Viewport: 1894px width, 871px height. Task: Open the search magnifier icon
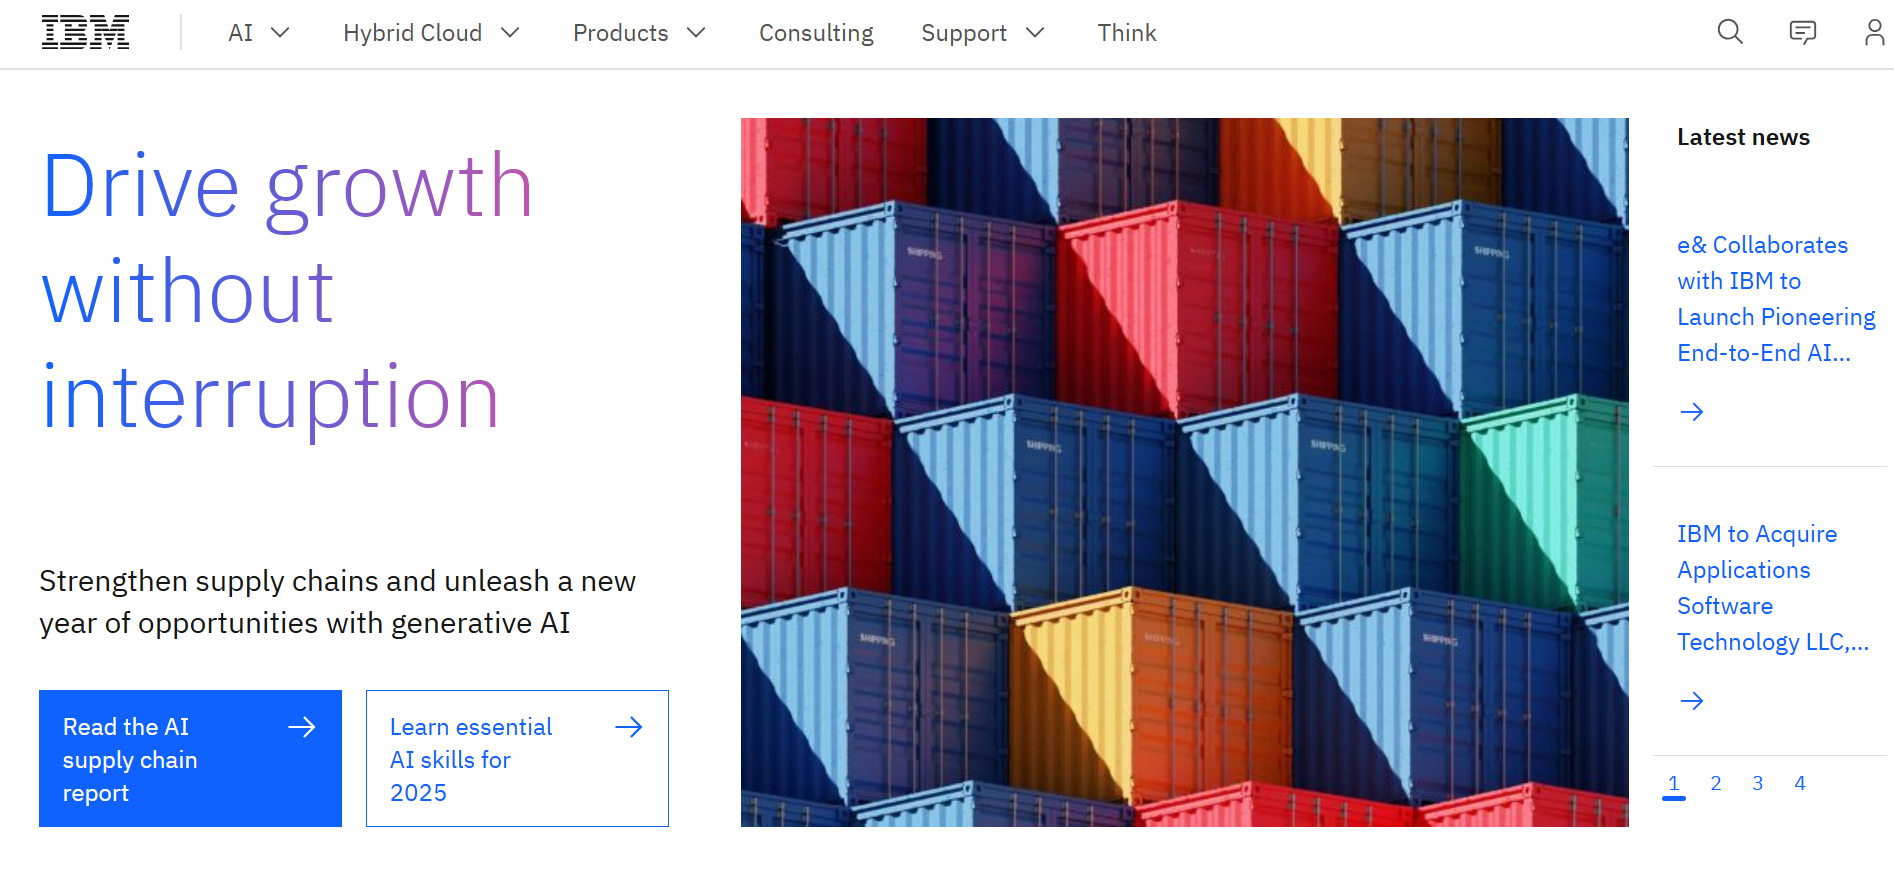1730,33
